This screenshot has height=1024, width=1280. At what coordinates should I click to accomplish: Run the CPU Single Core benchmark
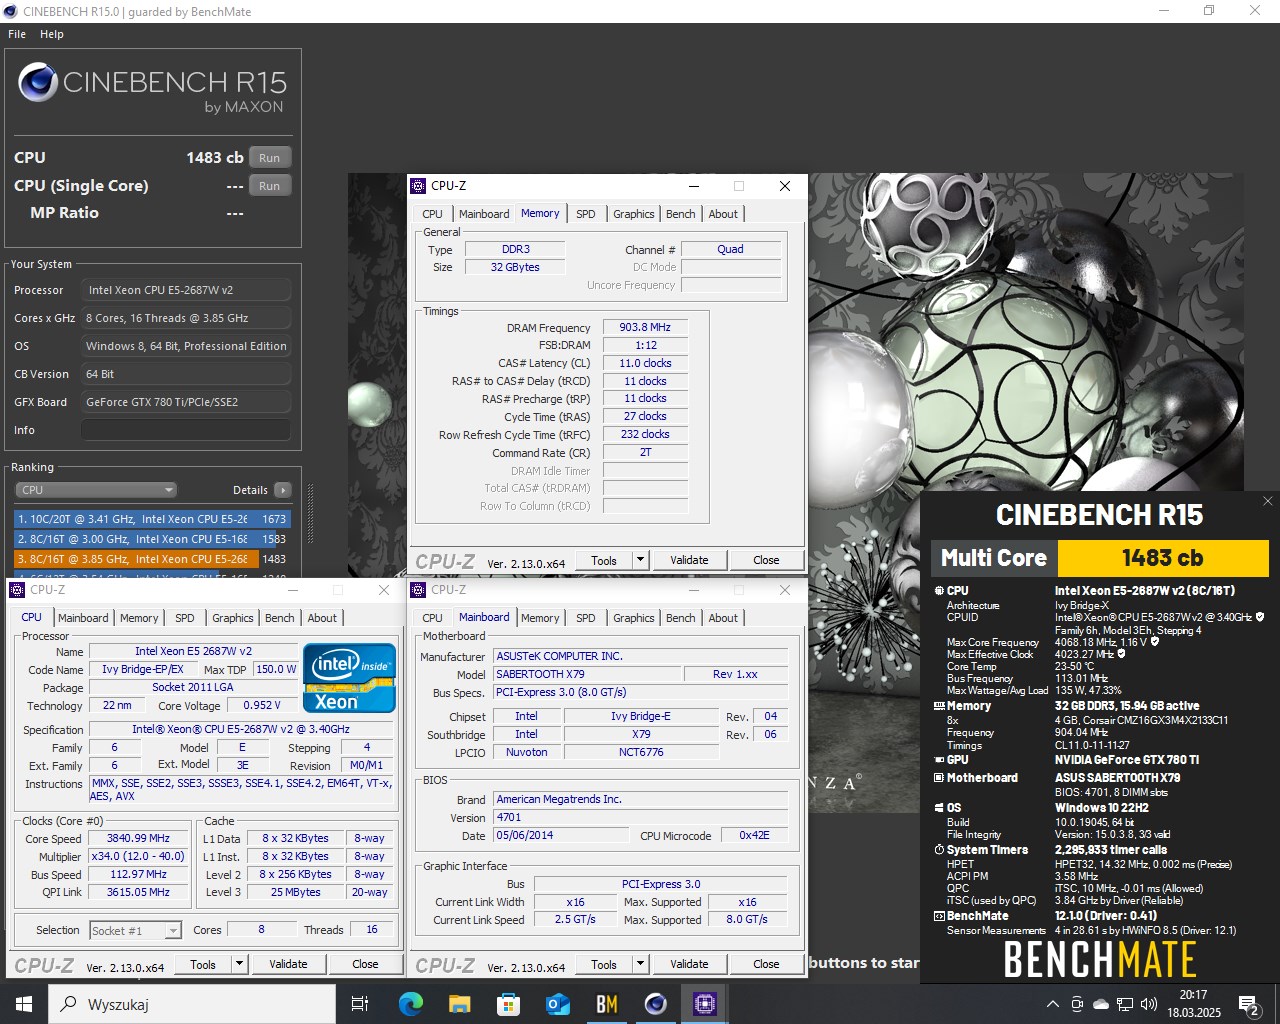(x=270, y=186)
